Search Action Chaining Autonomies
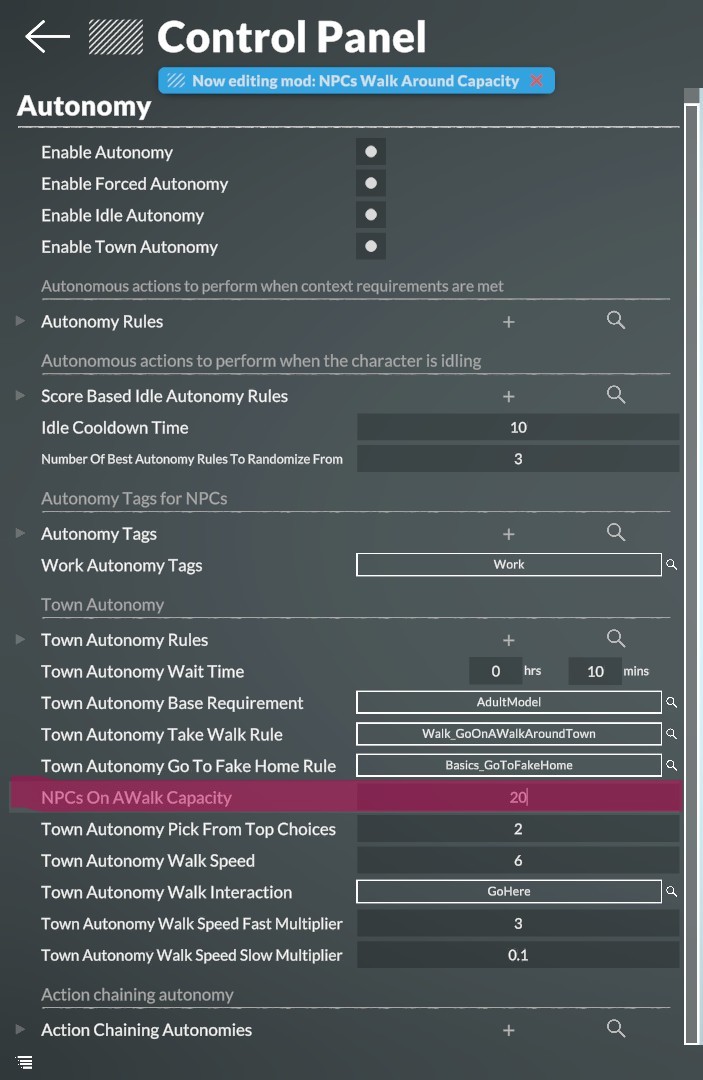The height and width of the screenshot is (1080, 703). [616, 1028]
